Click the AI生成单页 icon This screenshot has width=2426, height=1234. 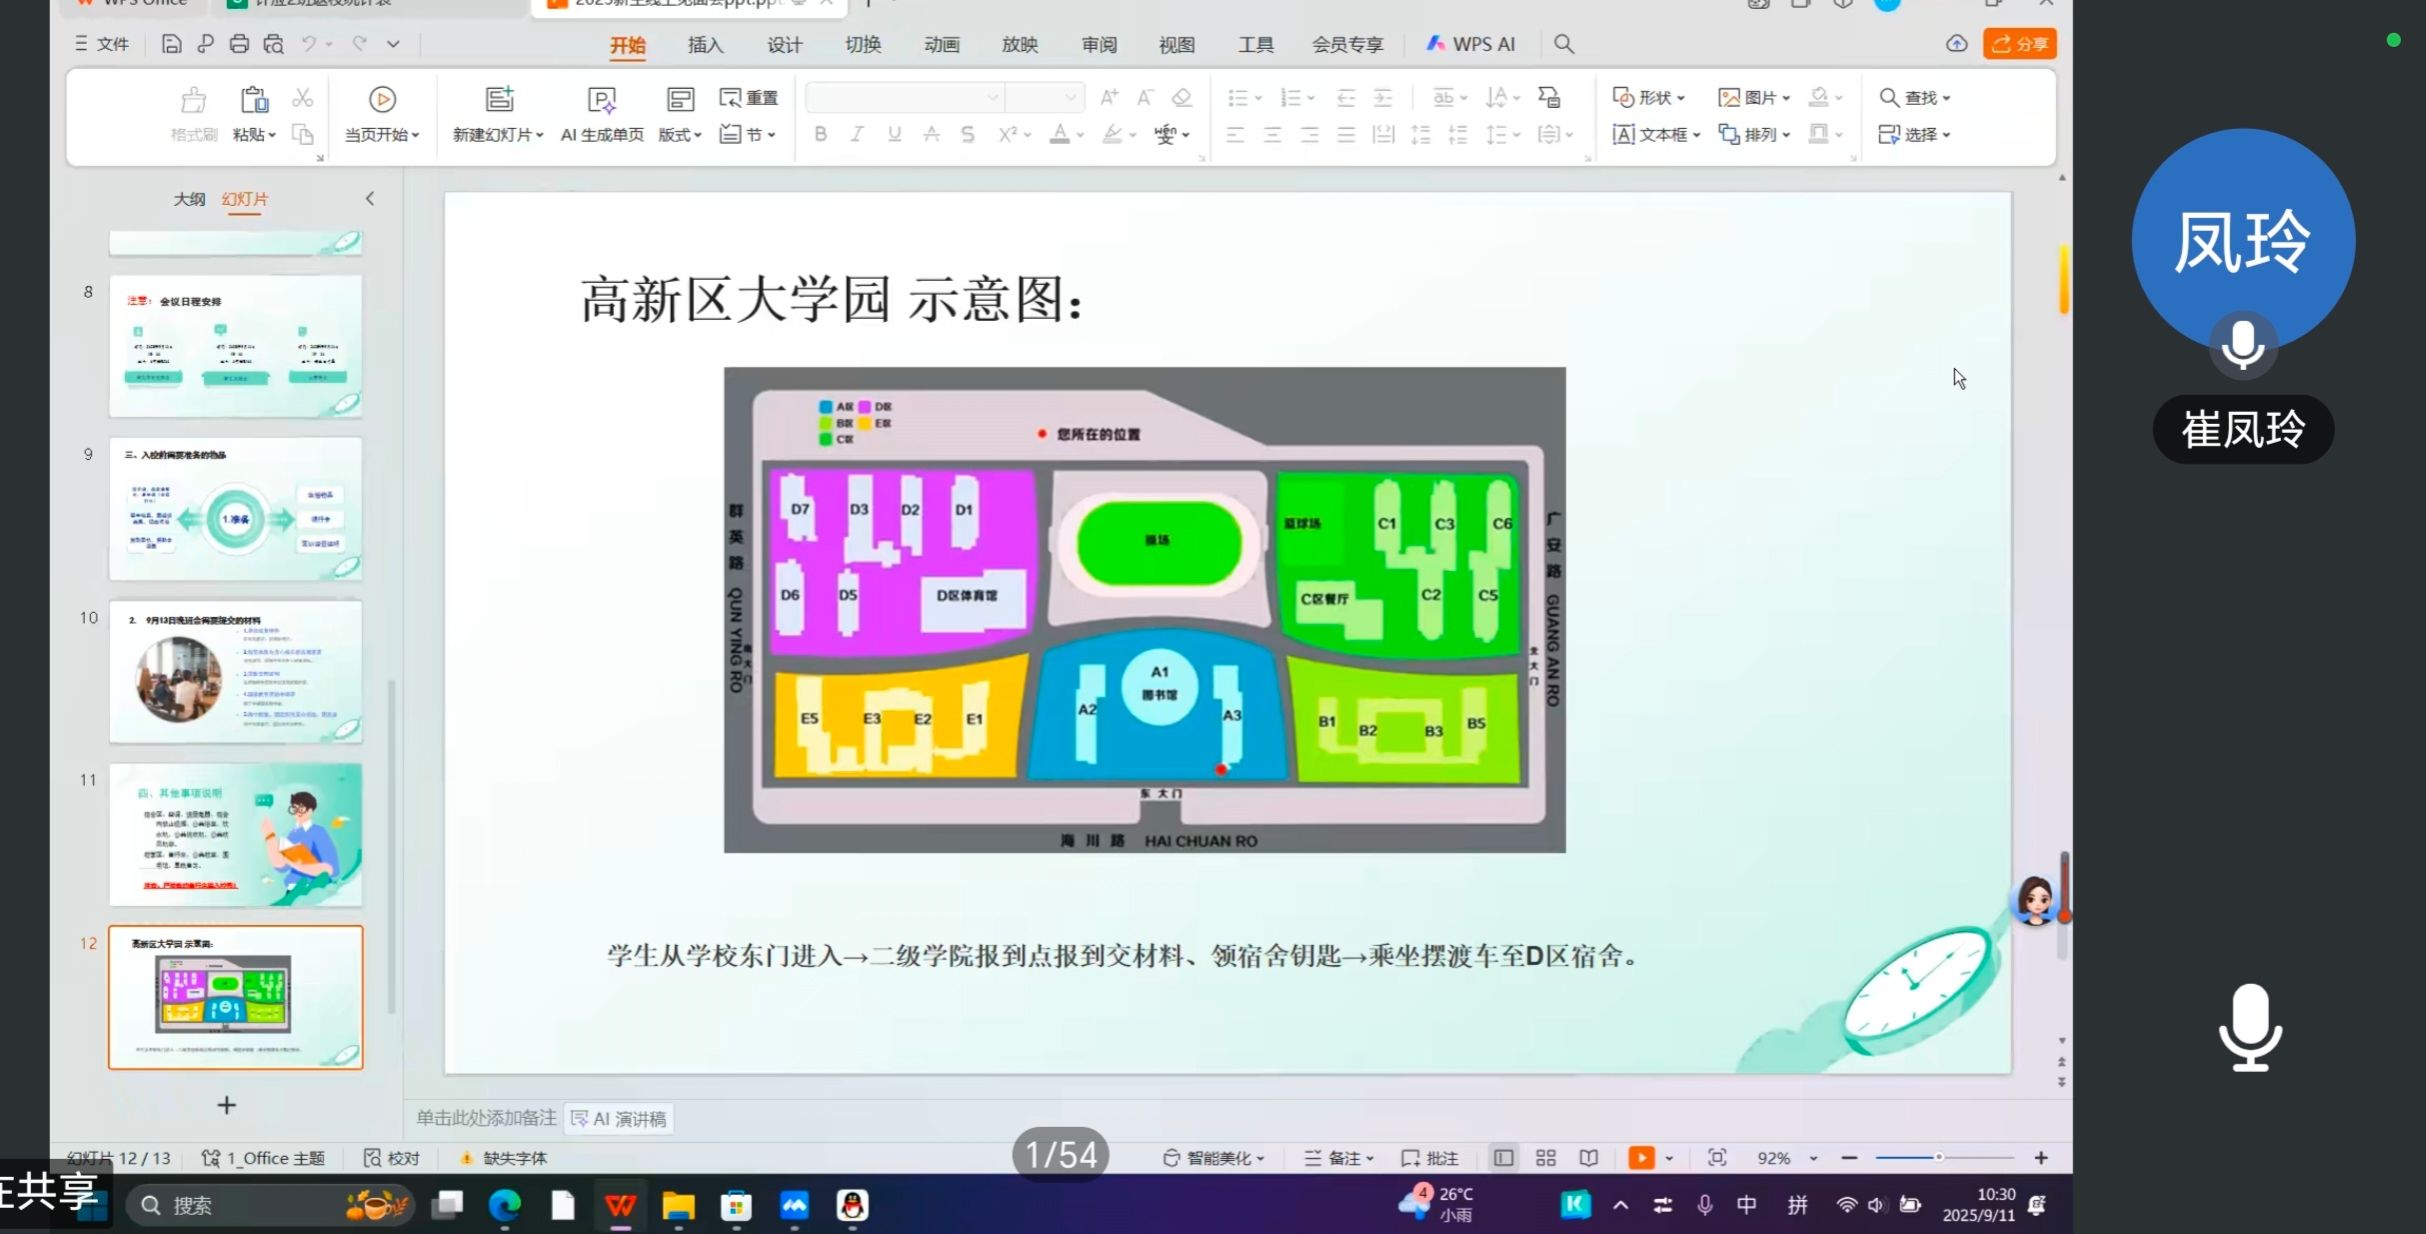[x=601, y=99]
